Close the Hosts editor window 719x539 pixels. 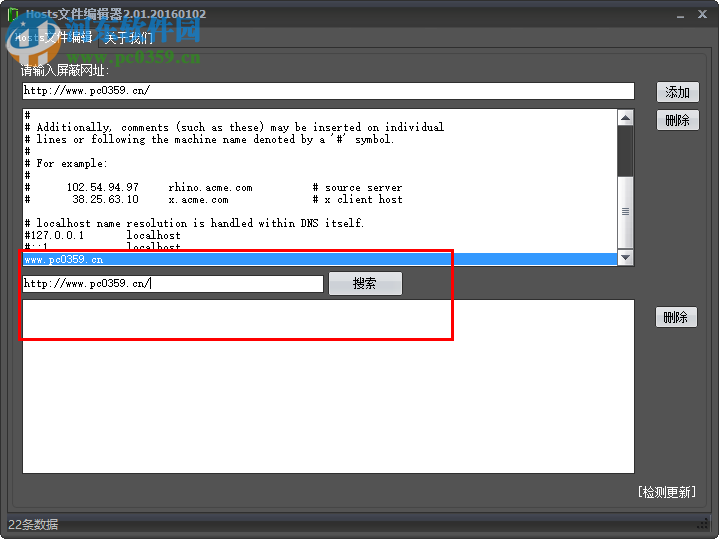pyautogui.click(x=702, y=14)
